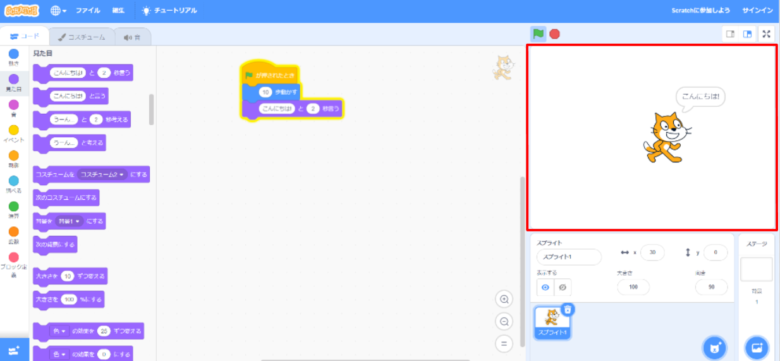Image resolution: width=780 pixels, height=361 pixels.
Task: Click the y position field
Action: [715, 253]
